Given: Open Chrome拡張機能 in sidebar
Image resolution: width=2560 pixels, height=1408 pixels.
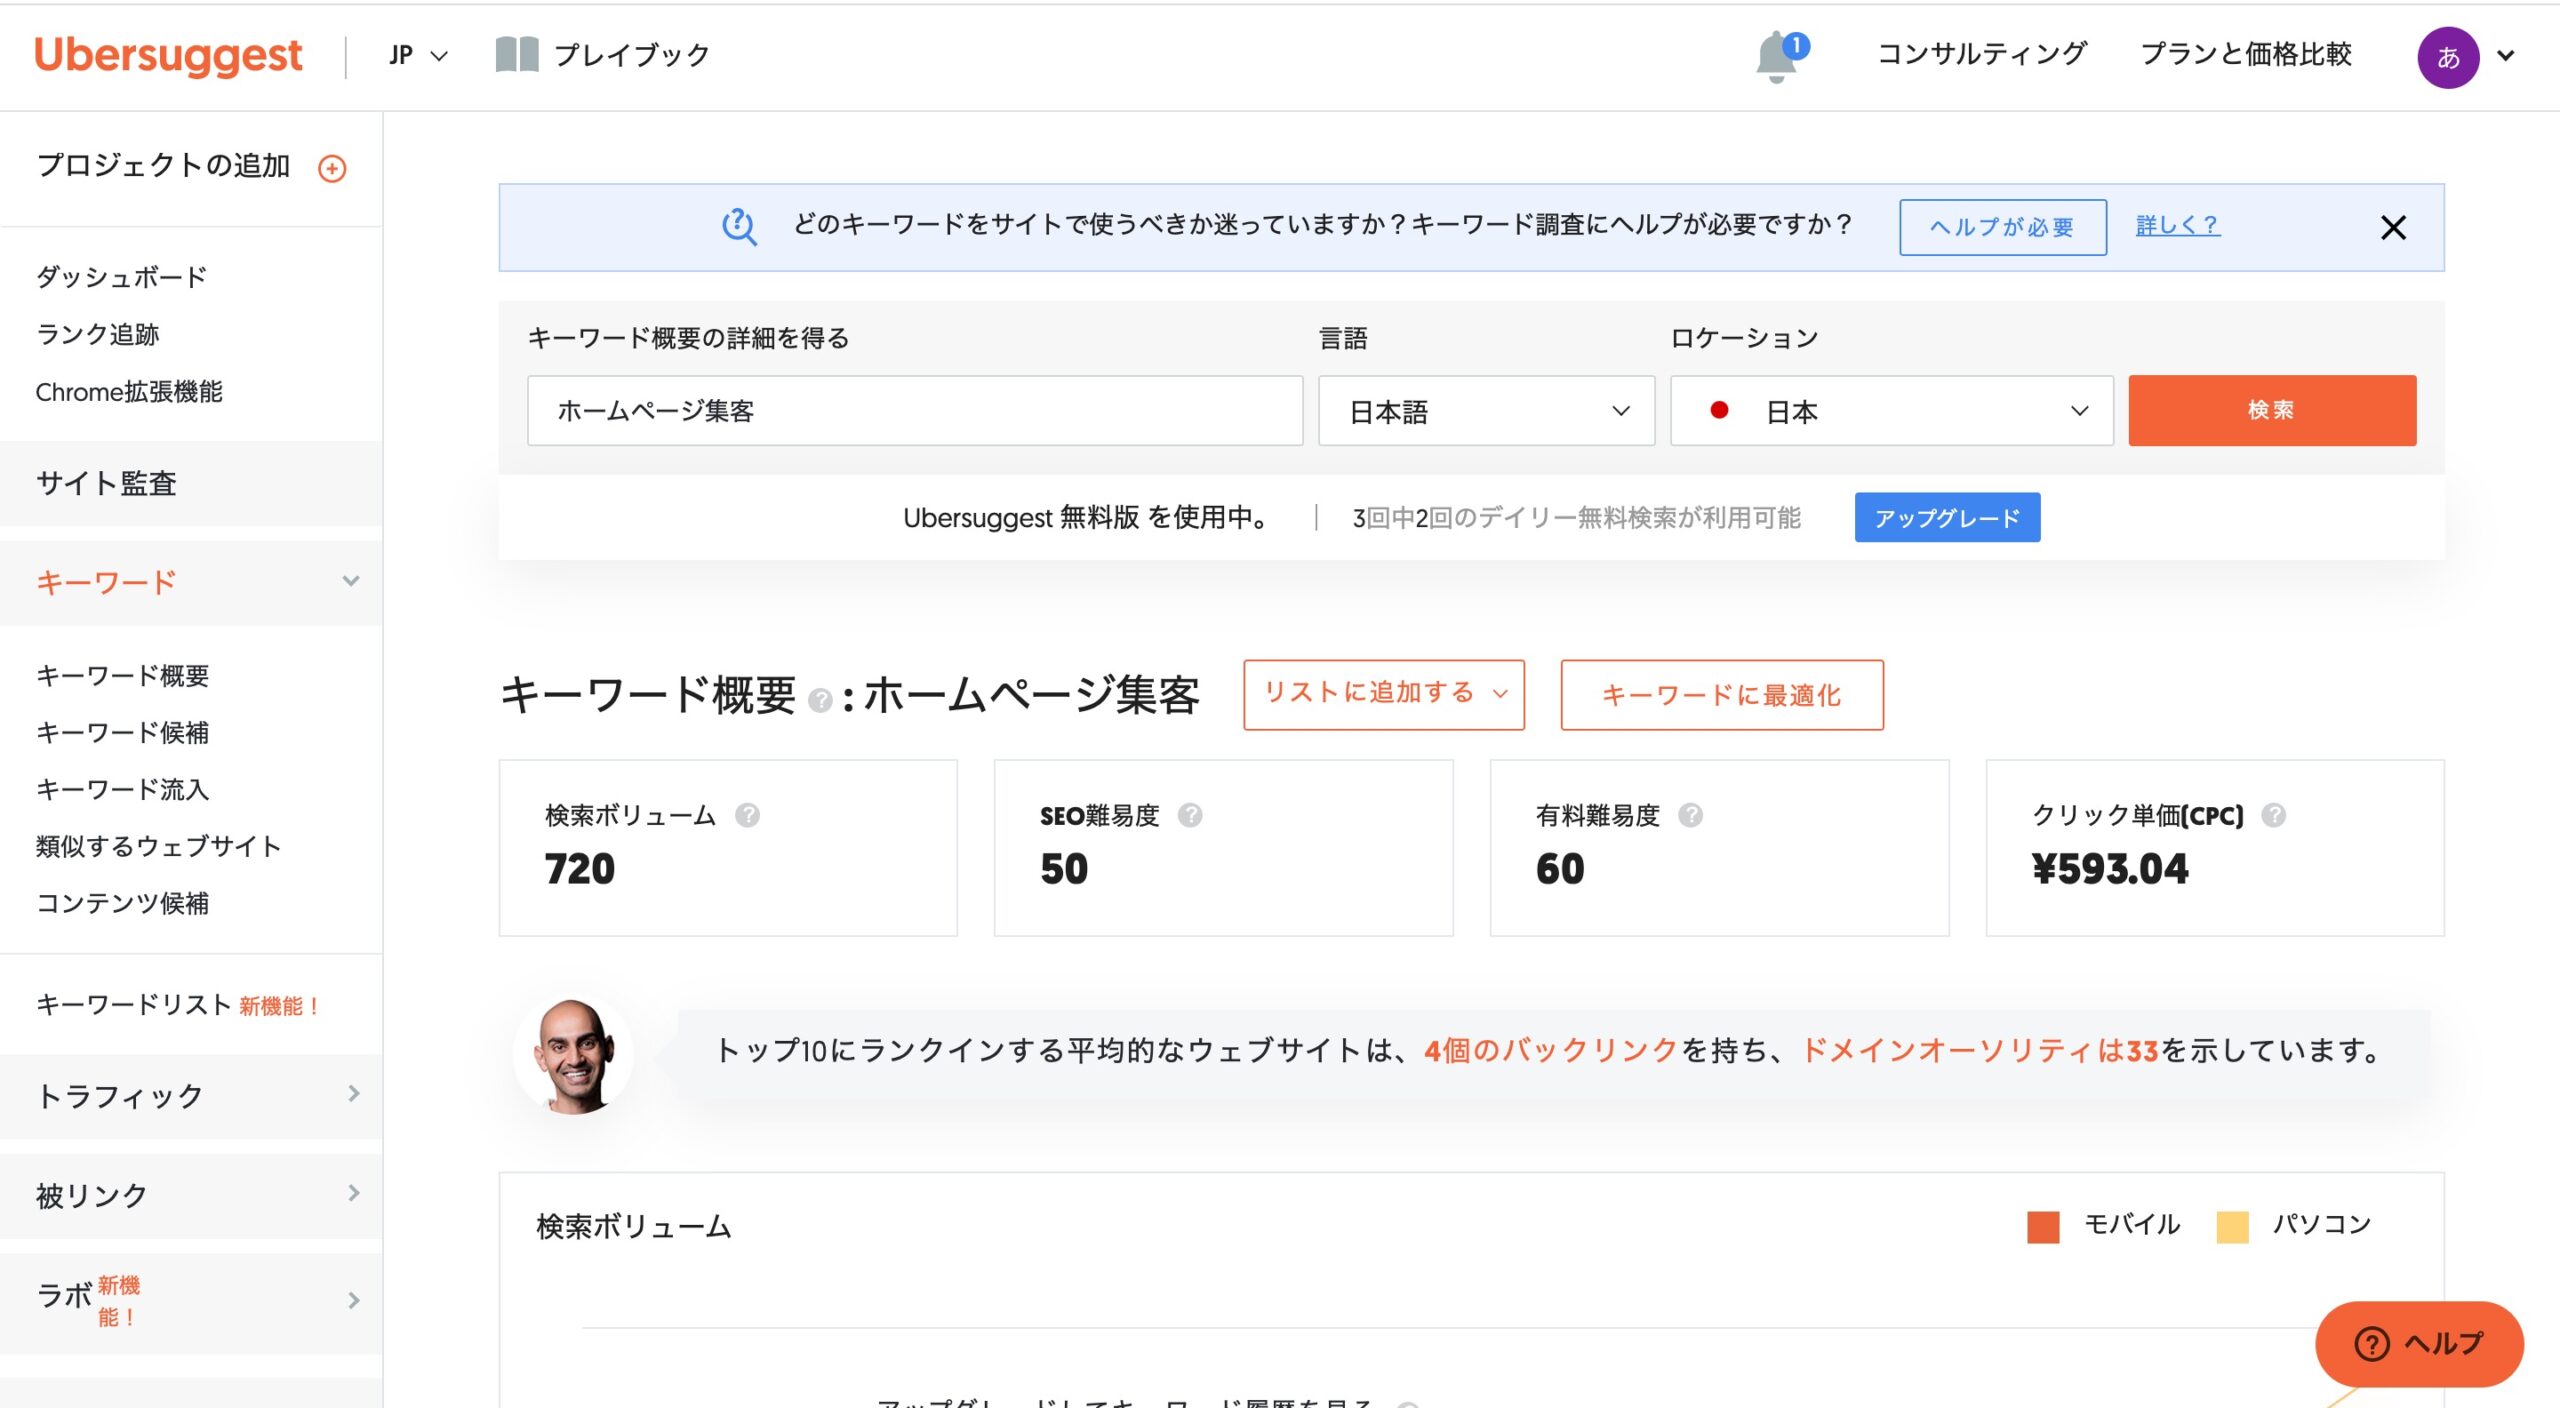Looking at the screenshot, I should pos(129,391).
